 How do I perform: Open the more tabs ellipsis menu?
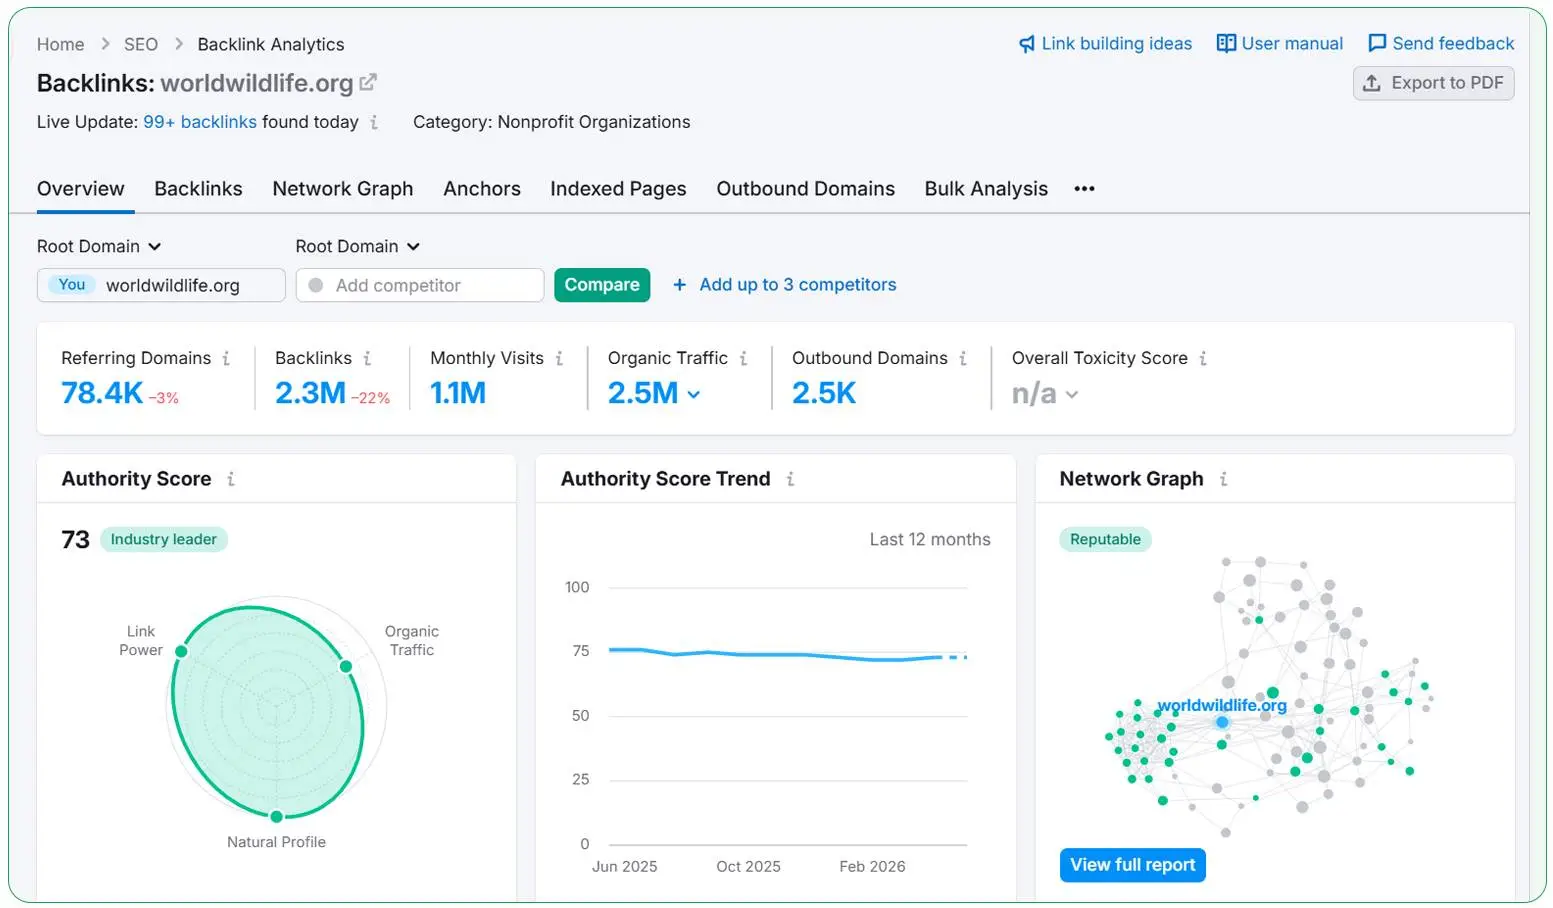click(x=1084, y=189)
